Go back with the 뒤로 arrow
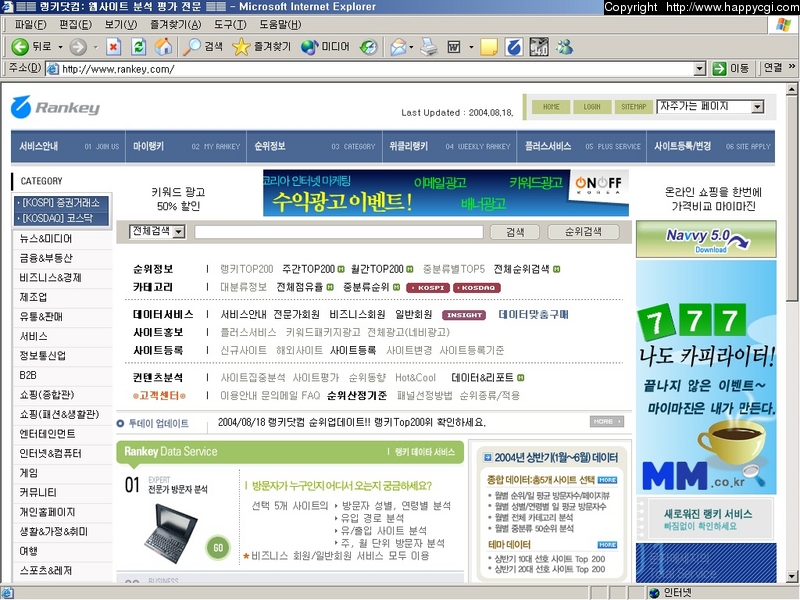800x600 pixels. [31, 47]
